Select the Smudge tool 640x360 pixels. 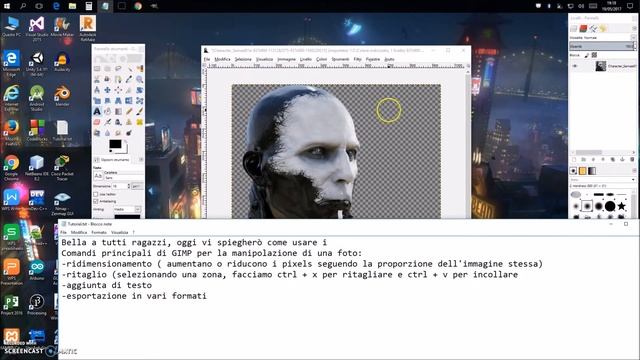tap(118, 133)
